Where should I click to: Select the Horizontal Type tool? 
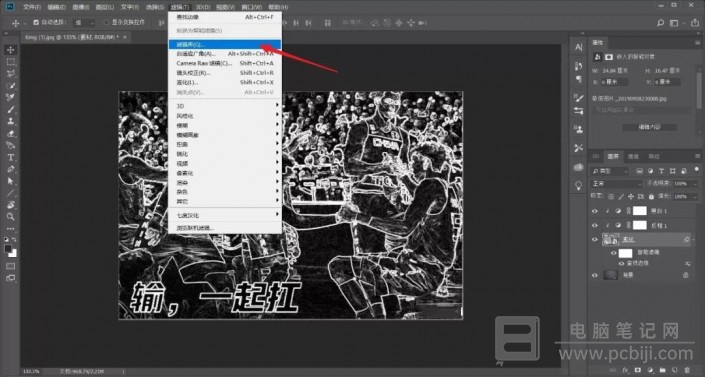11,157
